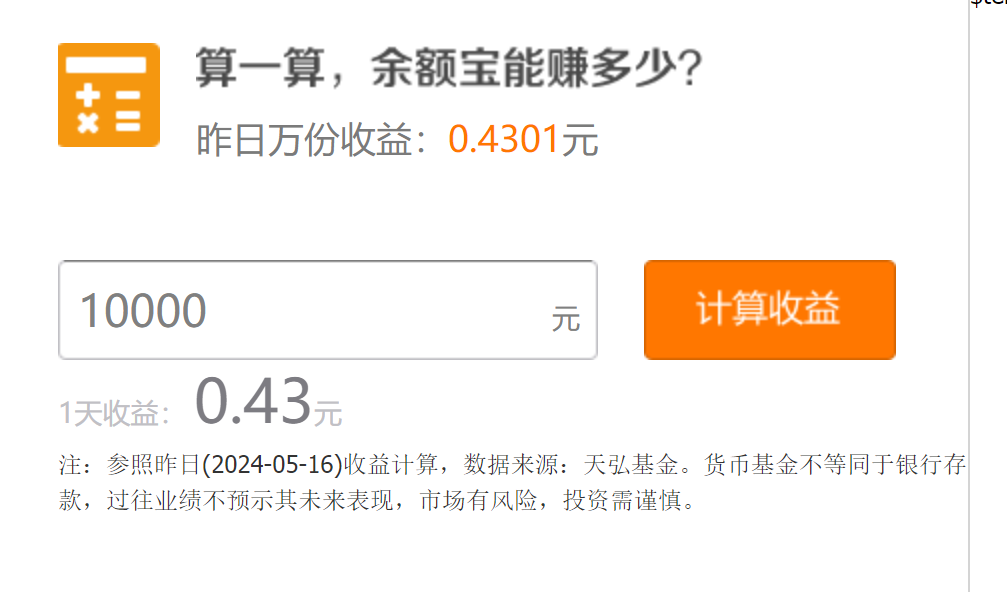This screenshot has width=1007, height=592.
Task: Click 天弘基金 data source text
Action: click(631, 464)
